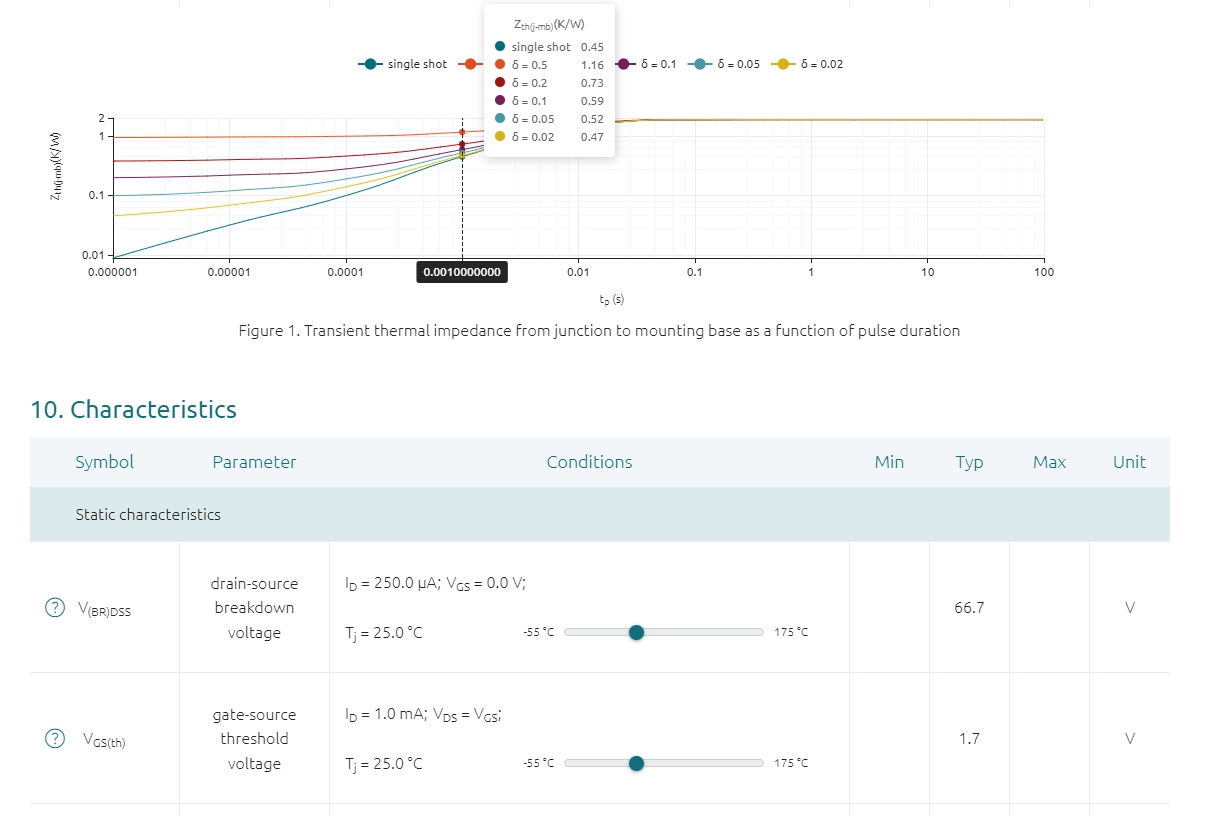
Task: Click the orange data point on the δ = 0.5 curve
Action: [x=462, y=132]
